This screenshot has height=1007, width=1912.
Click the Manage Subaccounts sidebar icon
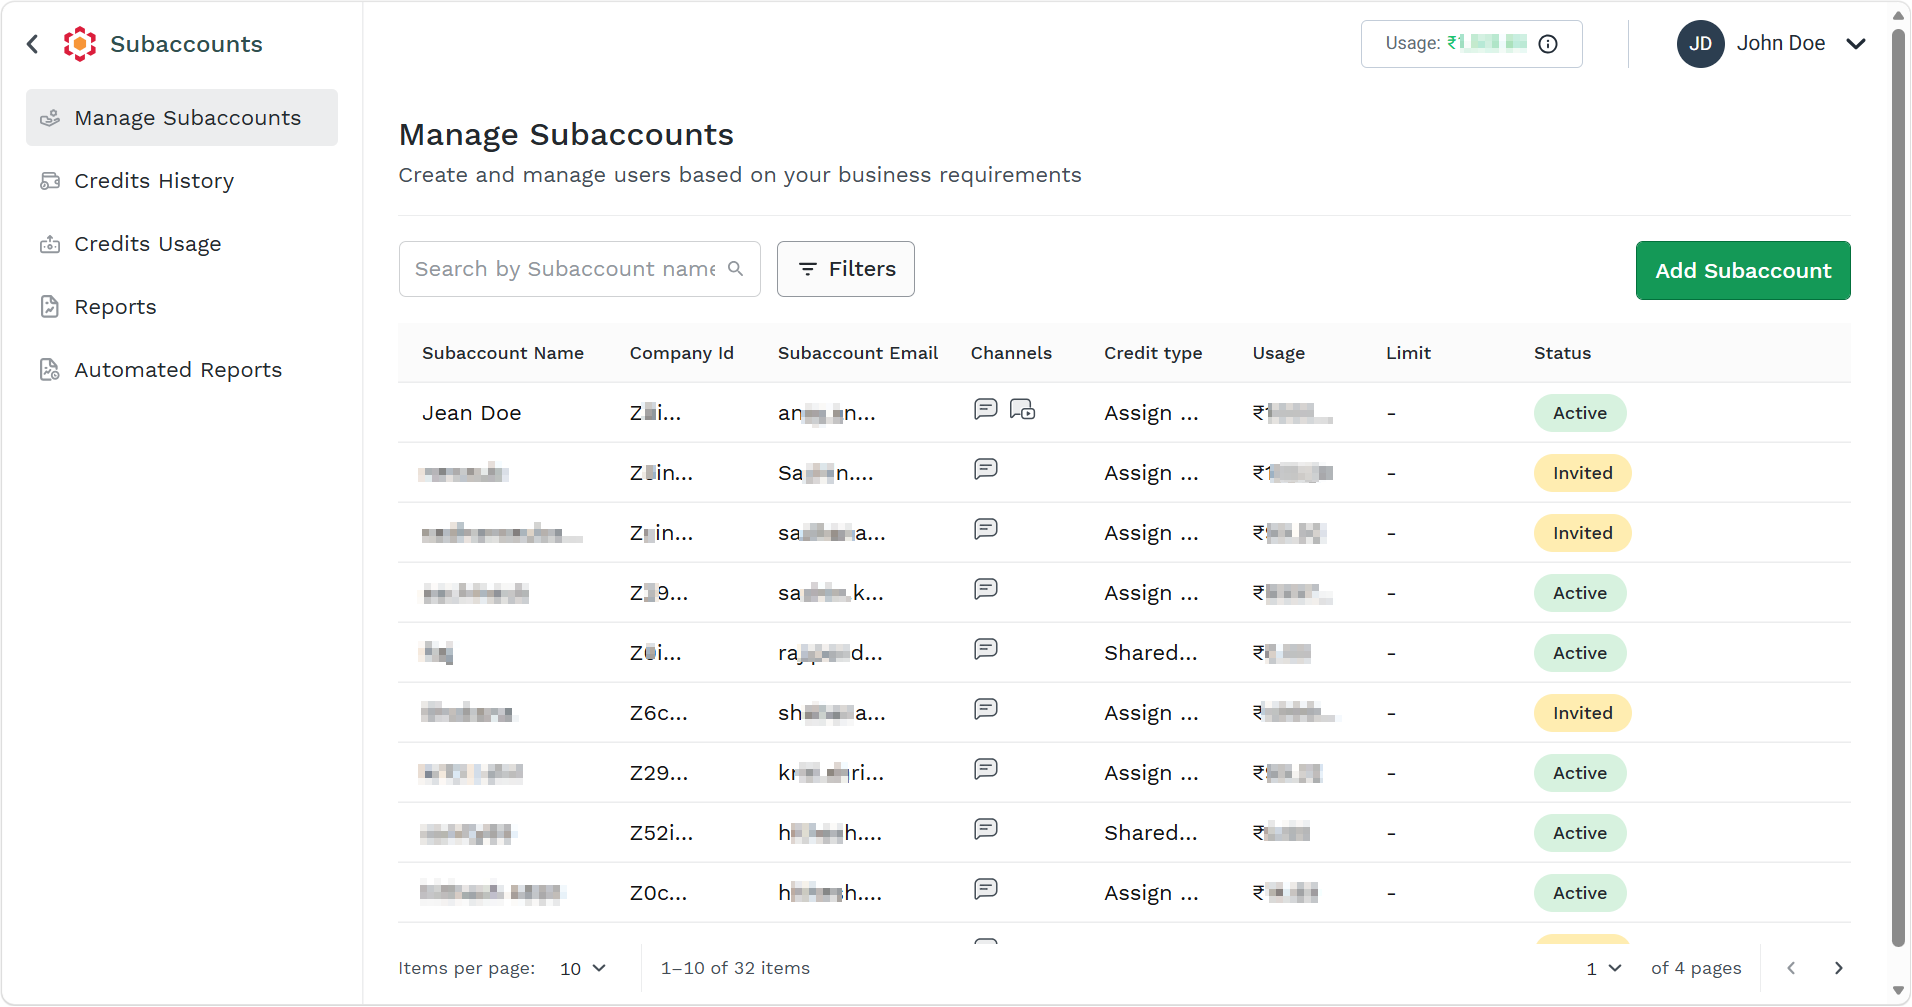[x=50, y=118]
